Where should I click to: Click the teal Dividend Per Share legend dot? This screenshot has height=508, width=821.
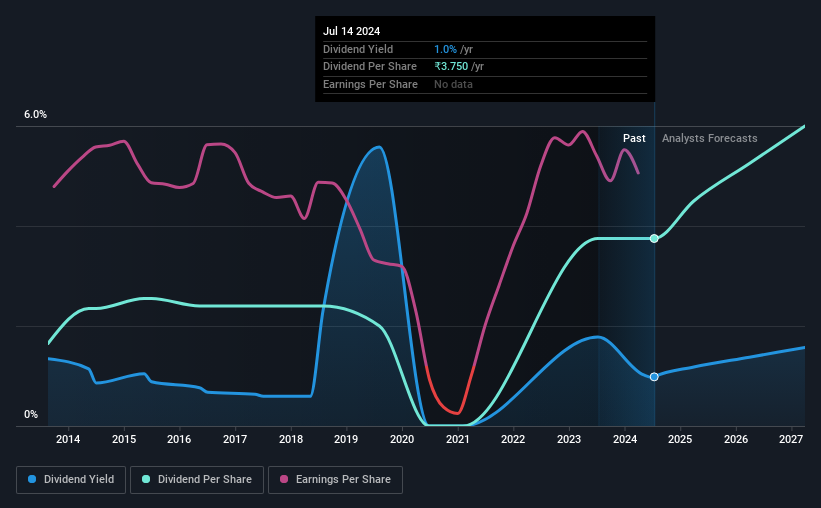[146, 479]
